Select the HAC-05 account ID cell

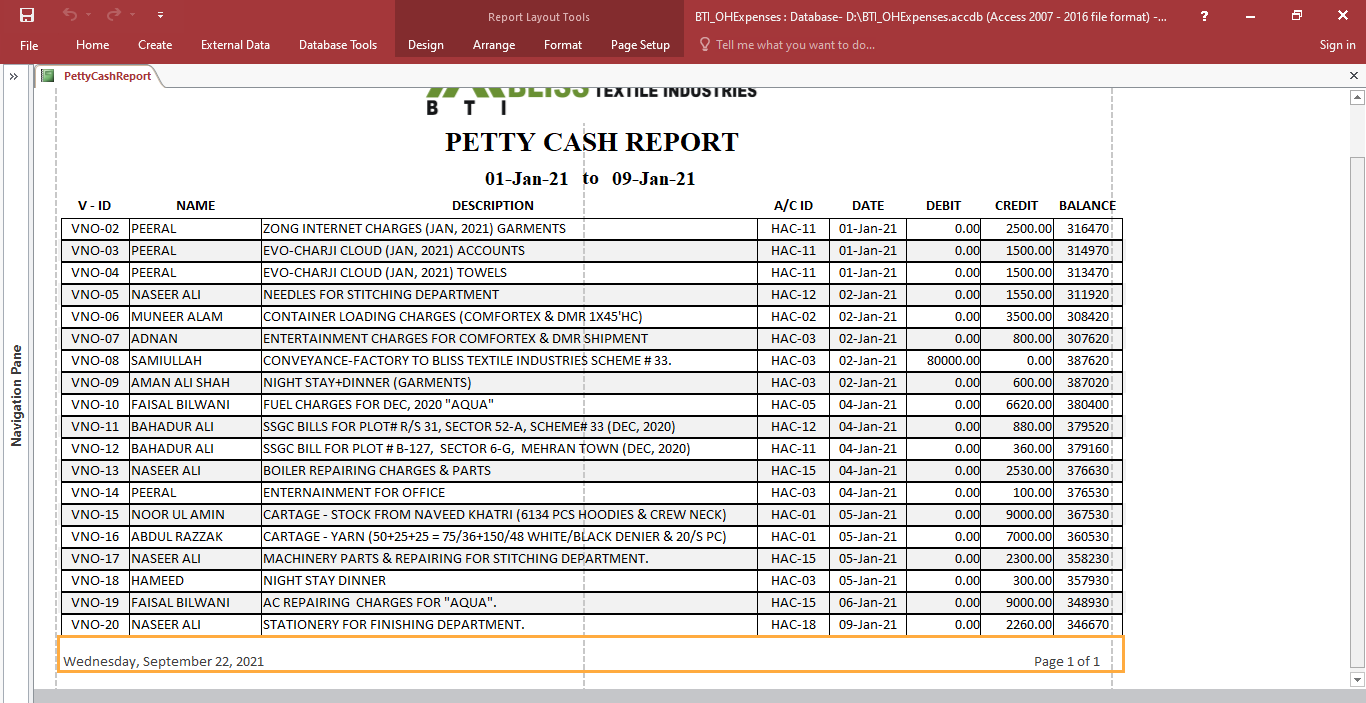click(793, 405)
